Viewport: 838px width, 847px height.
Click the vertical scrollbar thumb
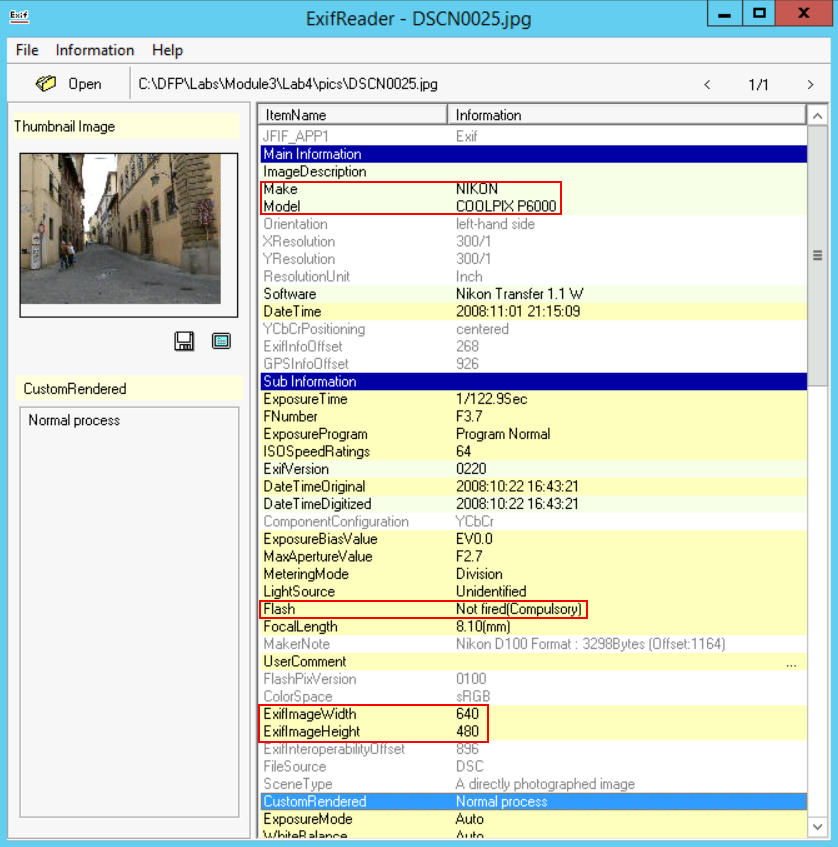817,255
